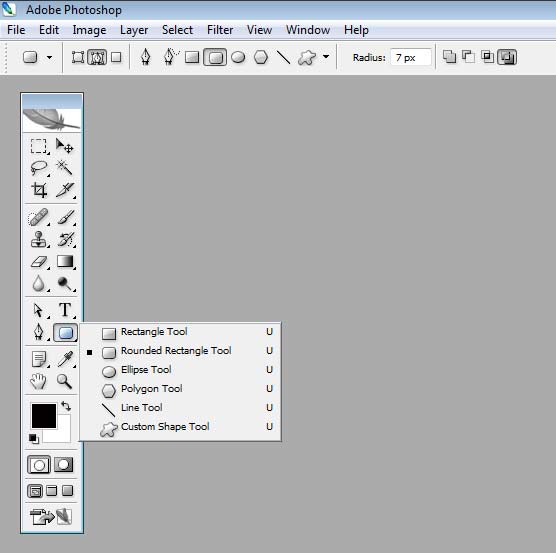The height and width of the screenshot is (553, 556).
Task: Click the Freeform Pen tool in options bar
Action: [x=171, y=57]
